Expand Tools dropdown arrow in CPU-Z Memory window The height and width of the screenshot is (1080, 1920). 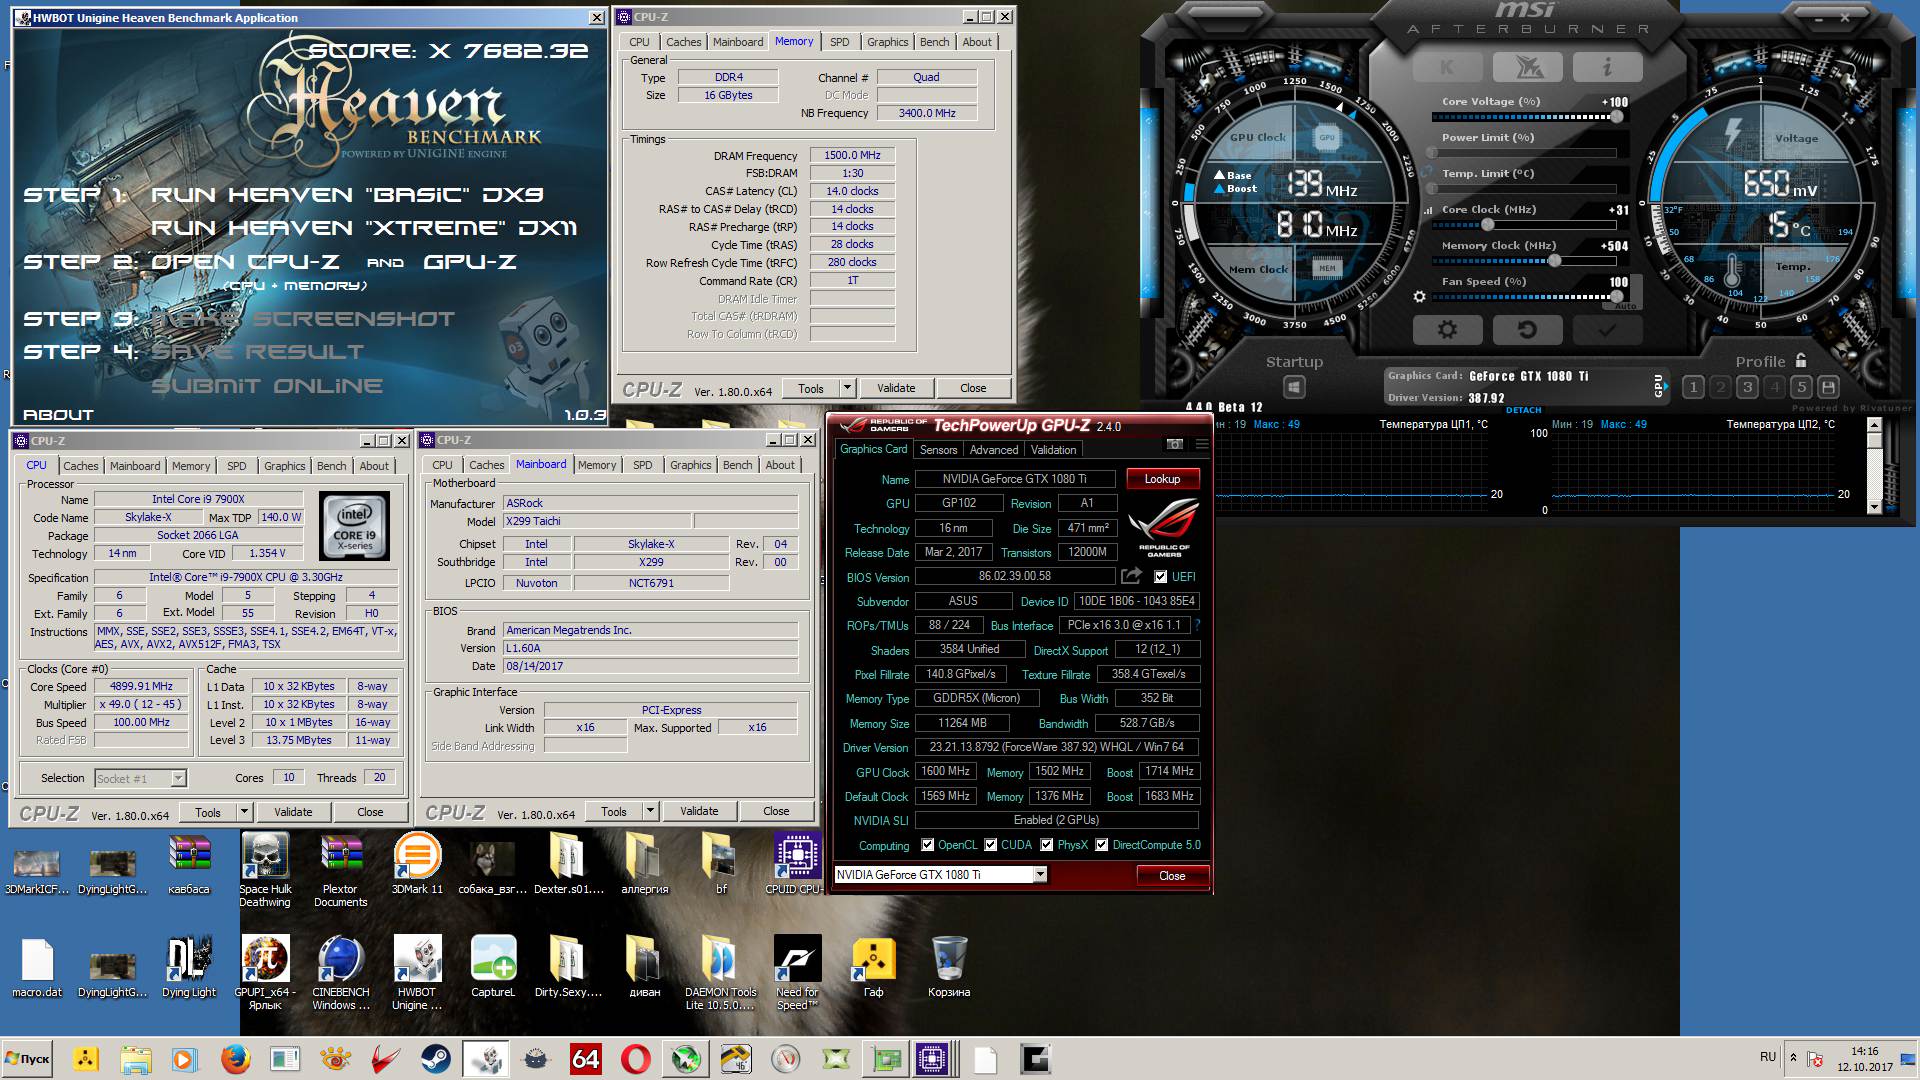tap(847, 388)
